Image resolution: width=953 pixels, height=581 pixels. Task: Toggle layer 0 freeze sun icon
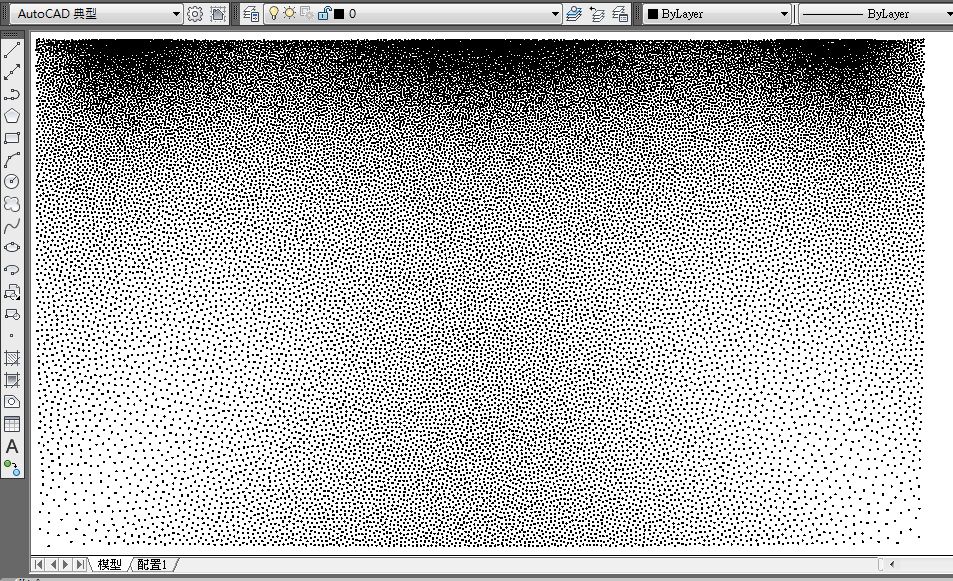click(290, 13)
